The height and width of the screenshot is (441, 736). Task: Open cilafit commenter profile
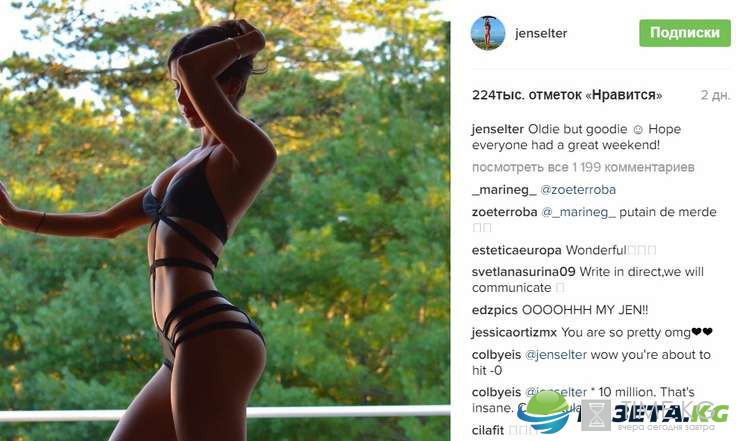pyautogui.click(x=488, y=430)
